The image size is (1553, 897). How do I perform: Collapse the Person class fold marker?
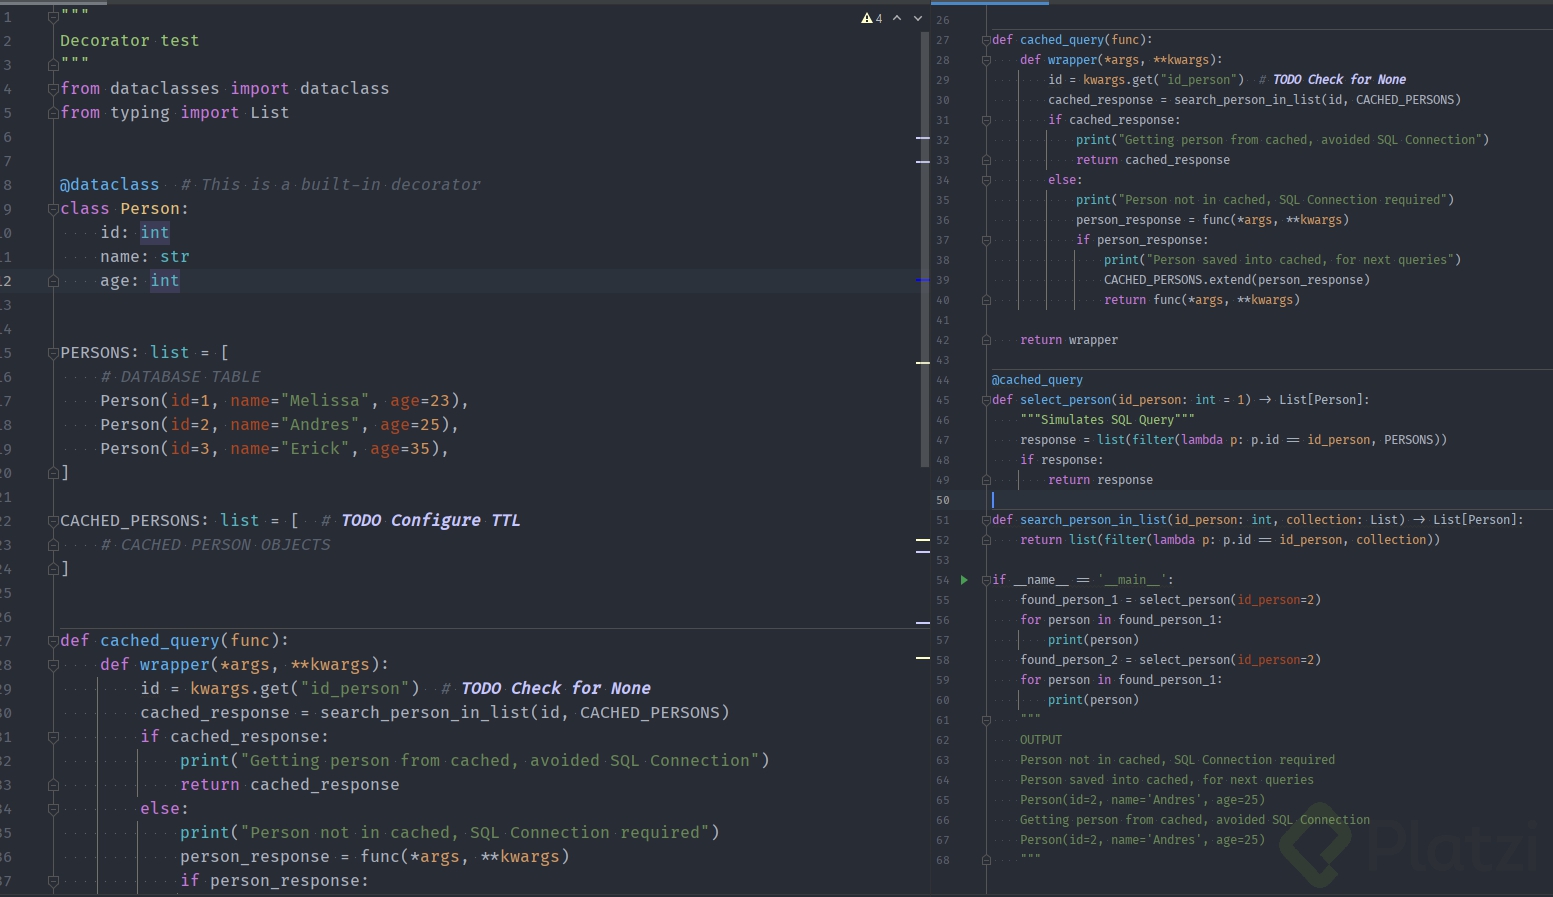tap(53, 209)
